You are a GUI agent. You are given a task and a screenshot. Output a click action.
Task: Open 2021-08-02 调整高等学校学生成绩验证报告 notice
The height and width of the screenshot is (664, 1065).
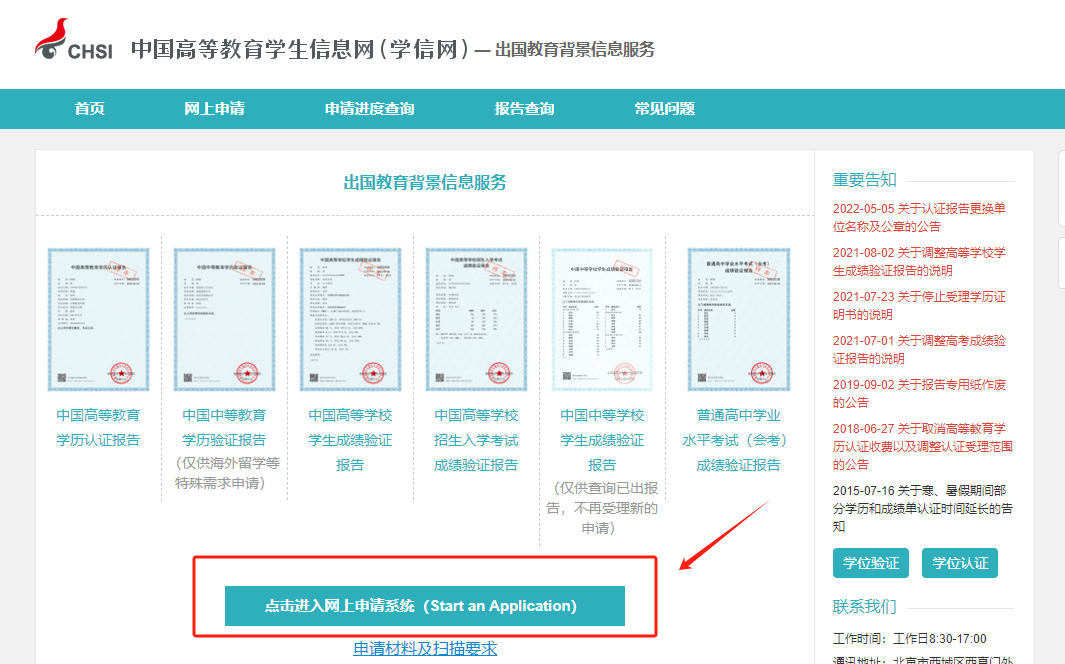pyautogui.click(x=919, y=261)
